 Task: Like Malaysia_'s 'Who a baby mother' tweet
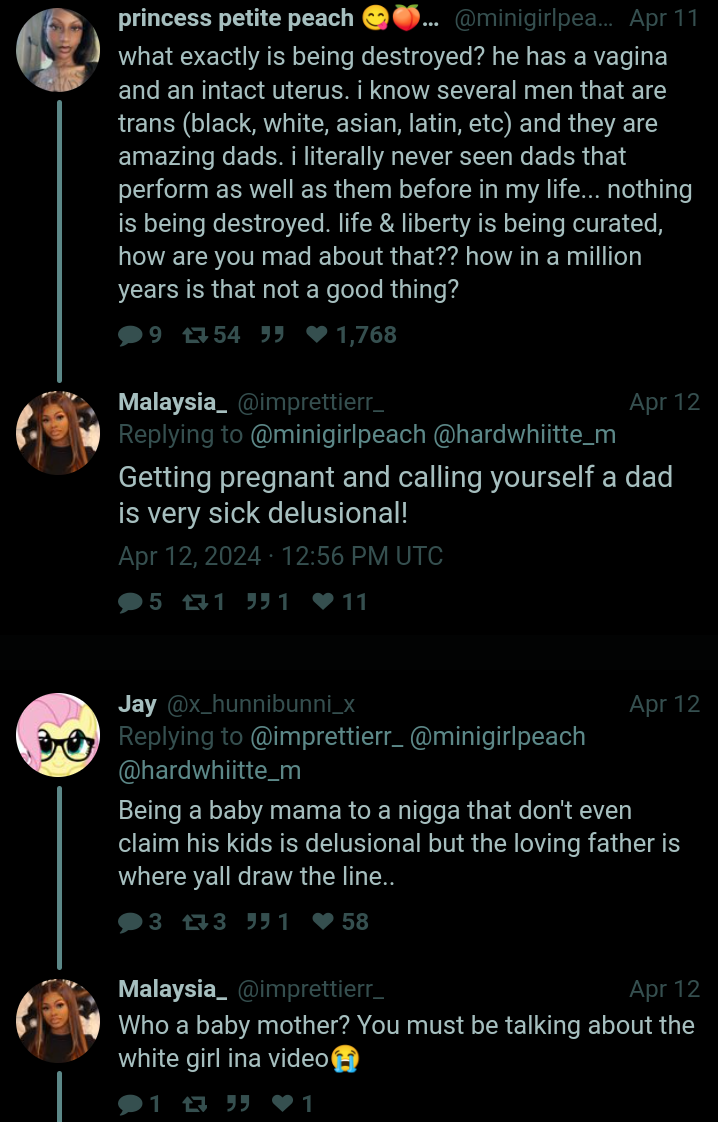[283, 1104]
